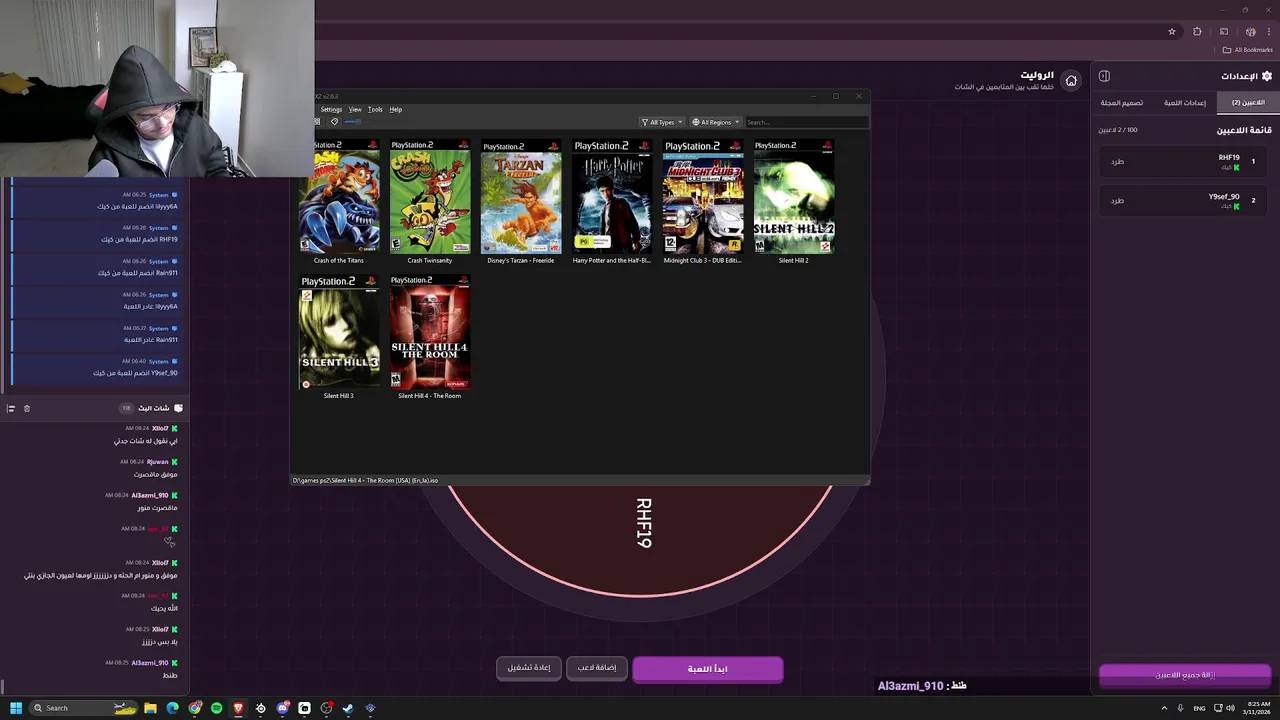Open the View menu in PCSX2
Viewport: 1280px width, 720px height.
pos(355,109)
